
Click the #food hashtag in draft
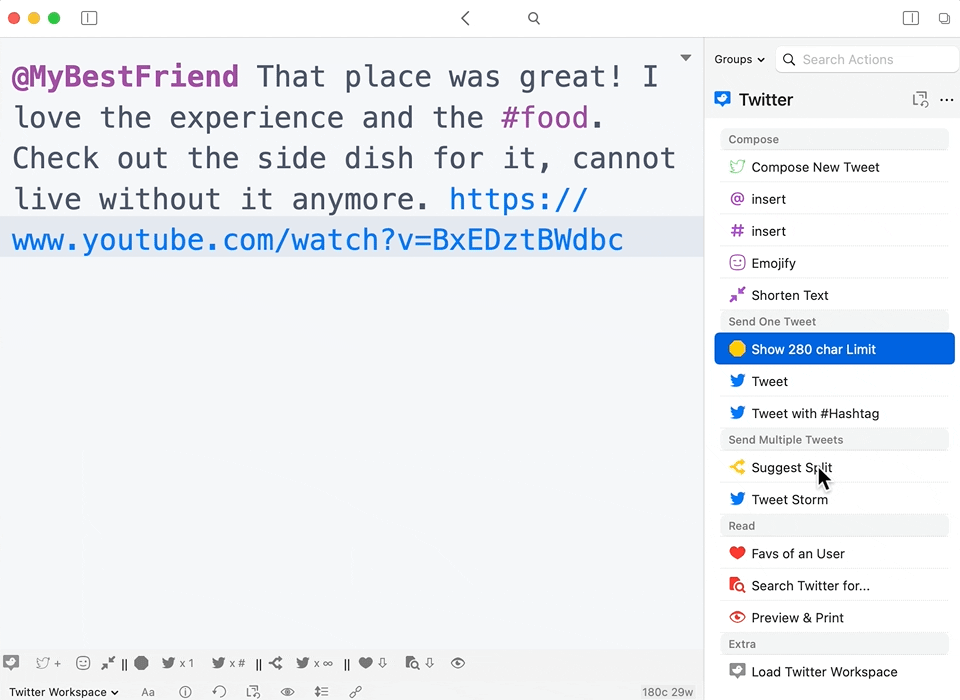545,117
